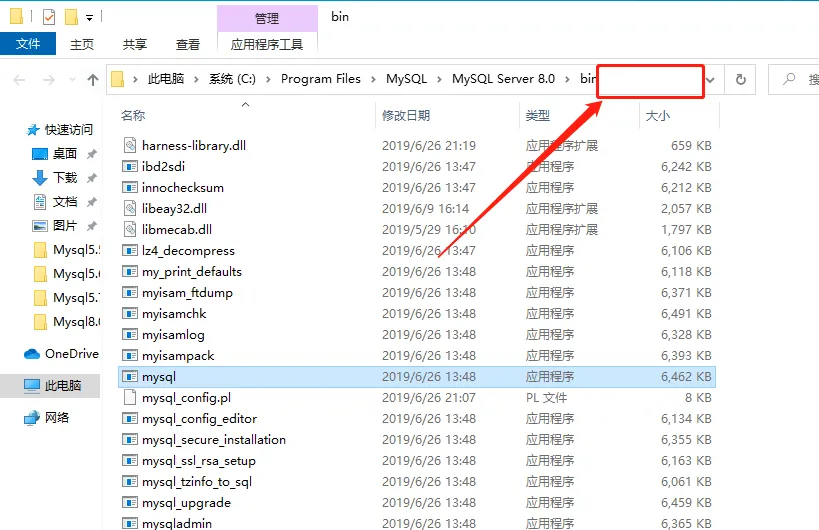
Task: Click the myisampack application icon
Action: point(130,356)
